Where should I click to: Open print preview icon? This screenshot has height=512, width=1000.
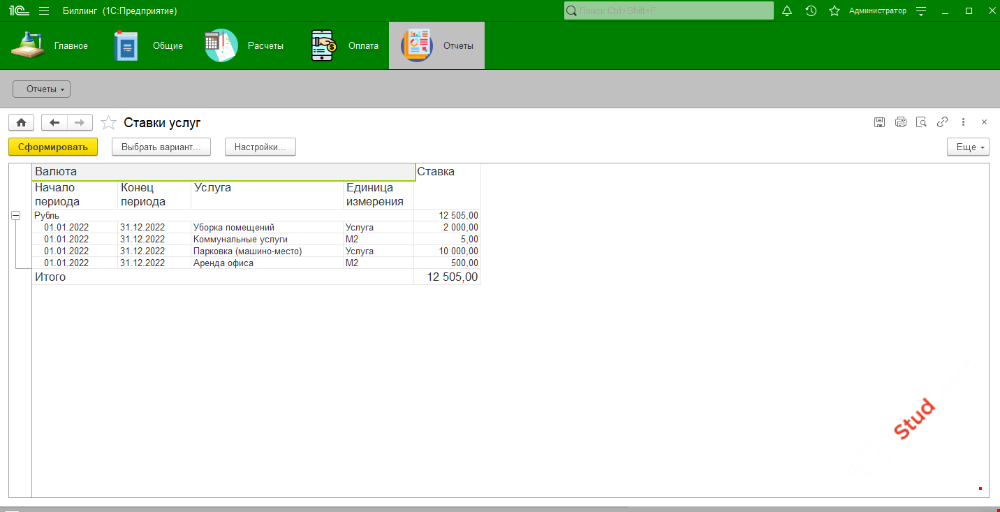[921, 122]
